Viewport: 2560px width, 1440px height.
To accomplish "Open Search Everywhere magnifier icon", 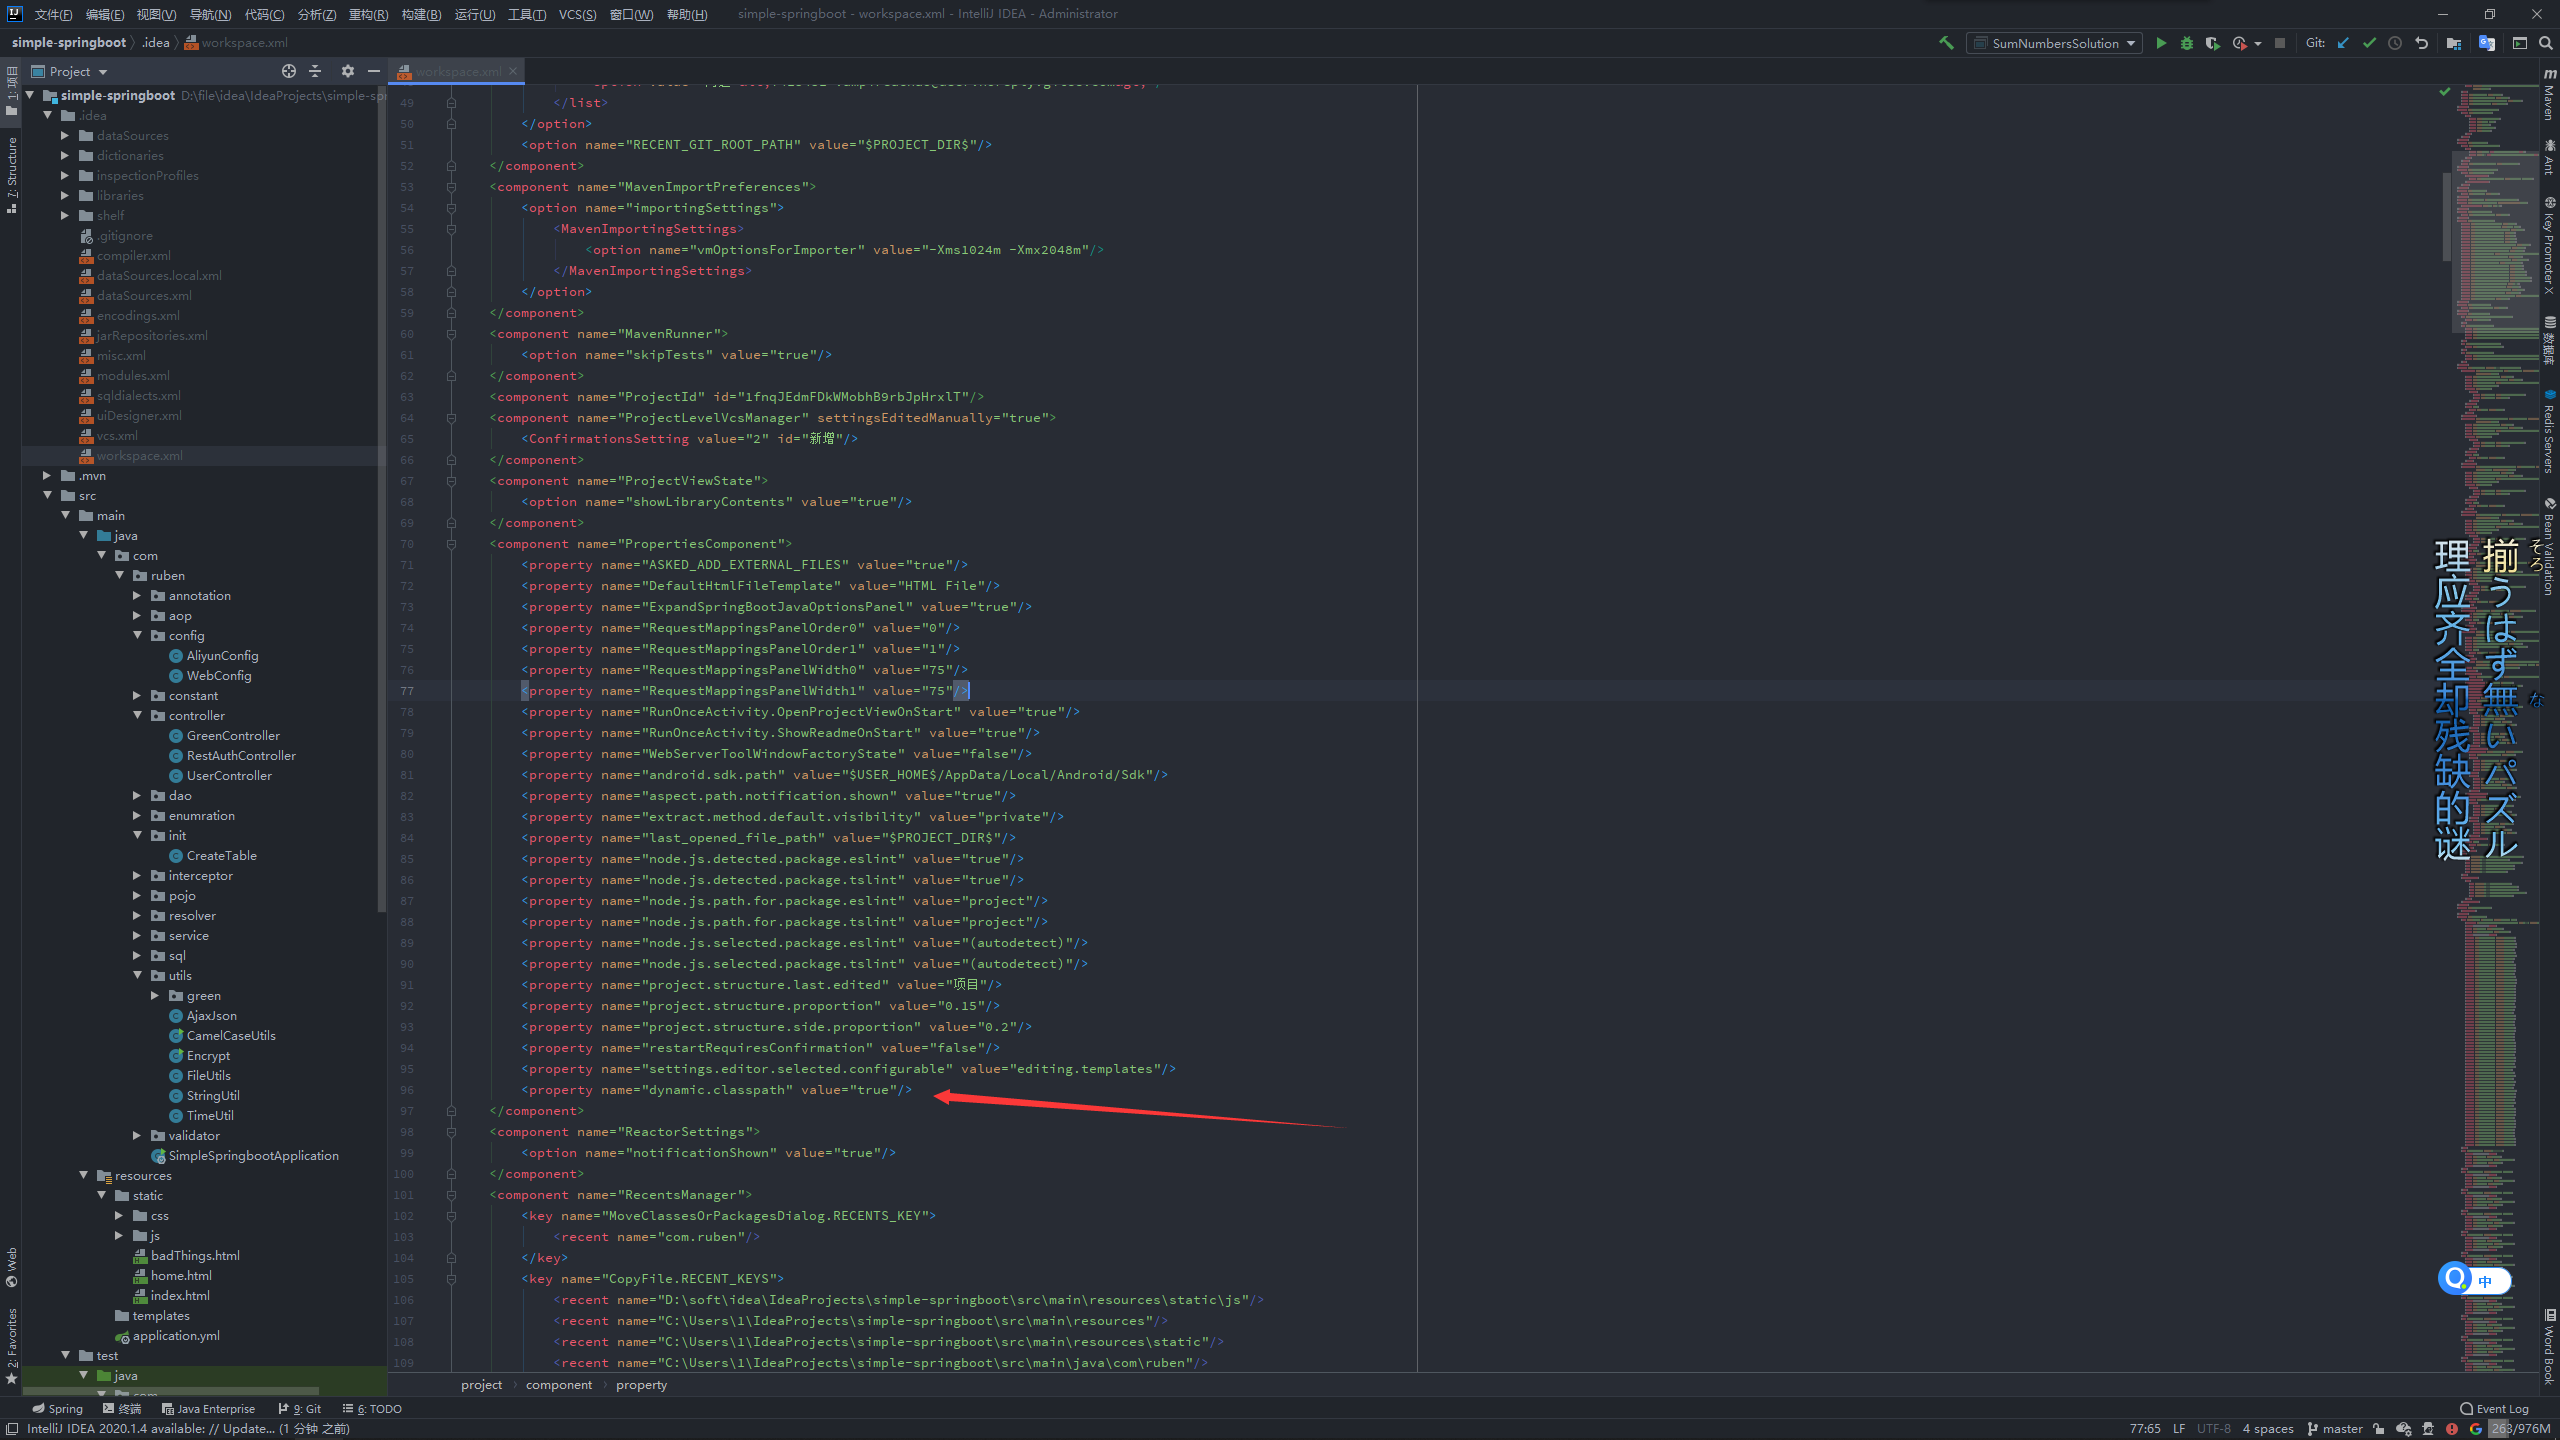I will click(x=2545, y=43).
